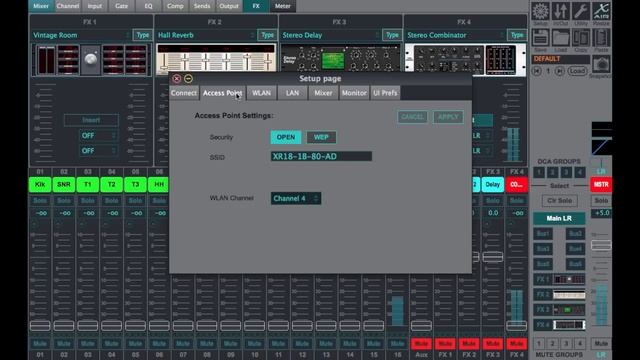Open second OFF dropdown in FX 1
Image resolution: width=640 pixels, height=360 pixels.
click(x=98, y=151)
